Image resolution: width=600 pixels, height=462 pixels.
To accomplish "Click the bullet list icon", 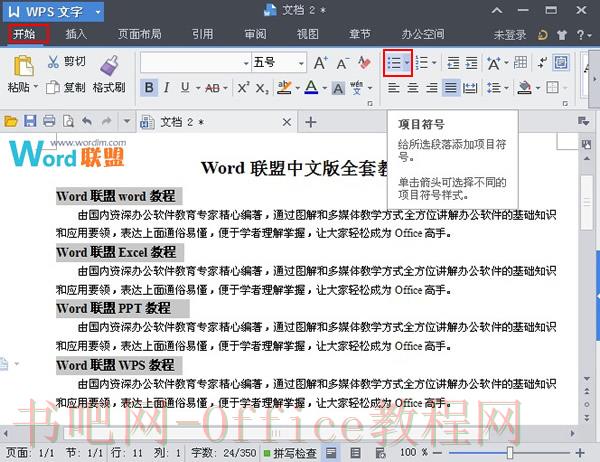I will coord(394,63).
